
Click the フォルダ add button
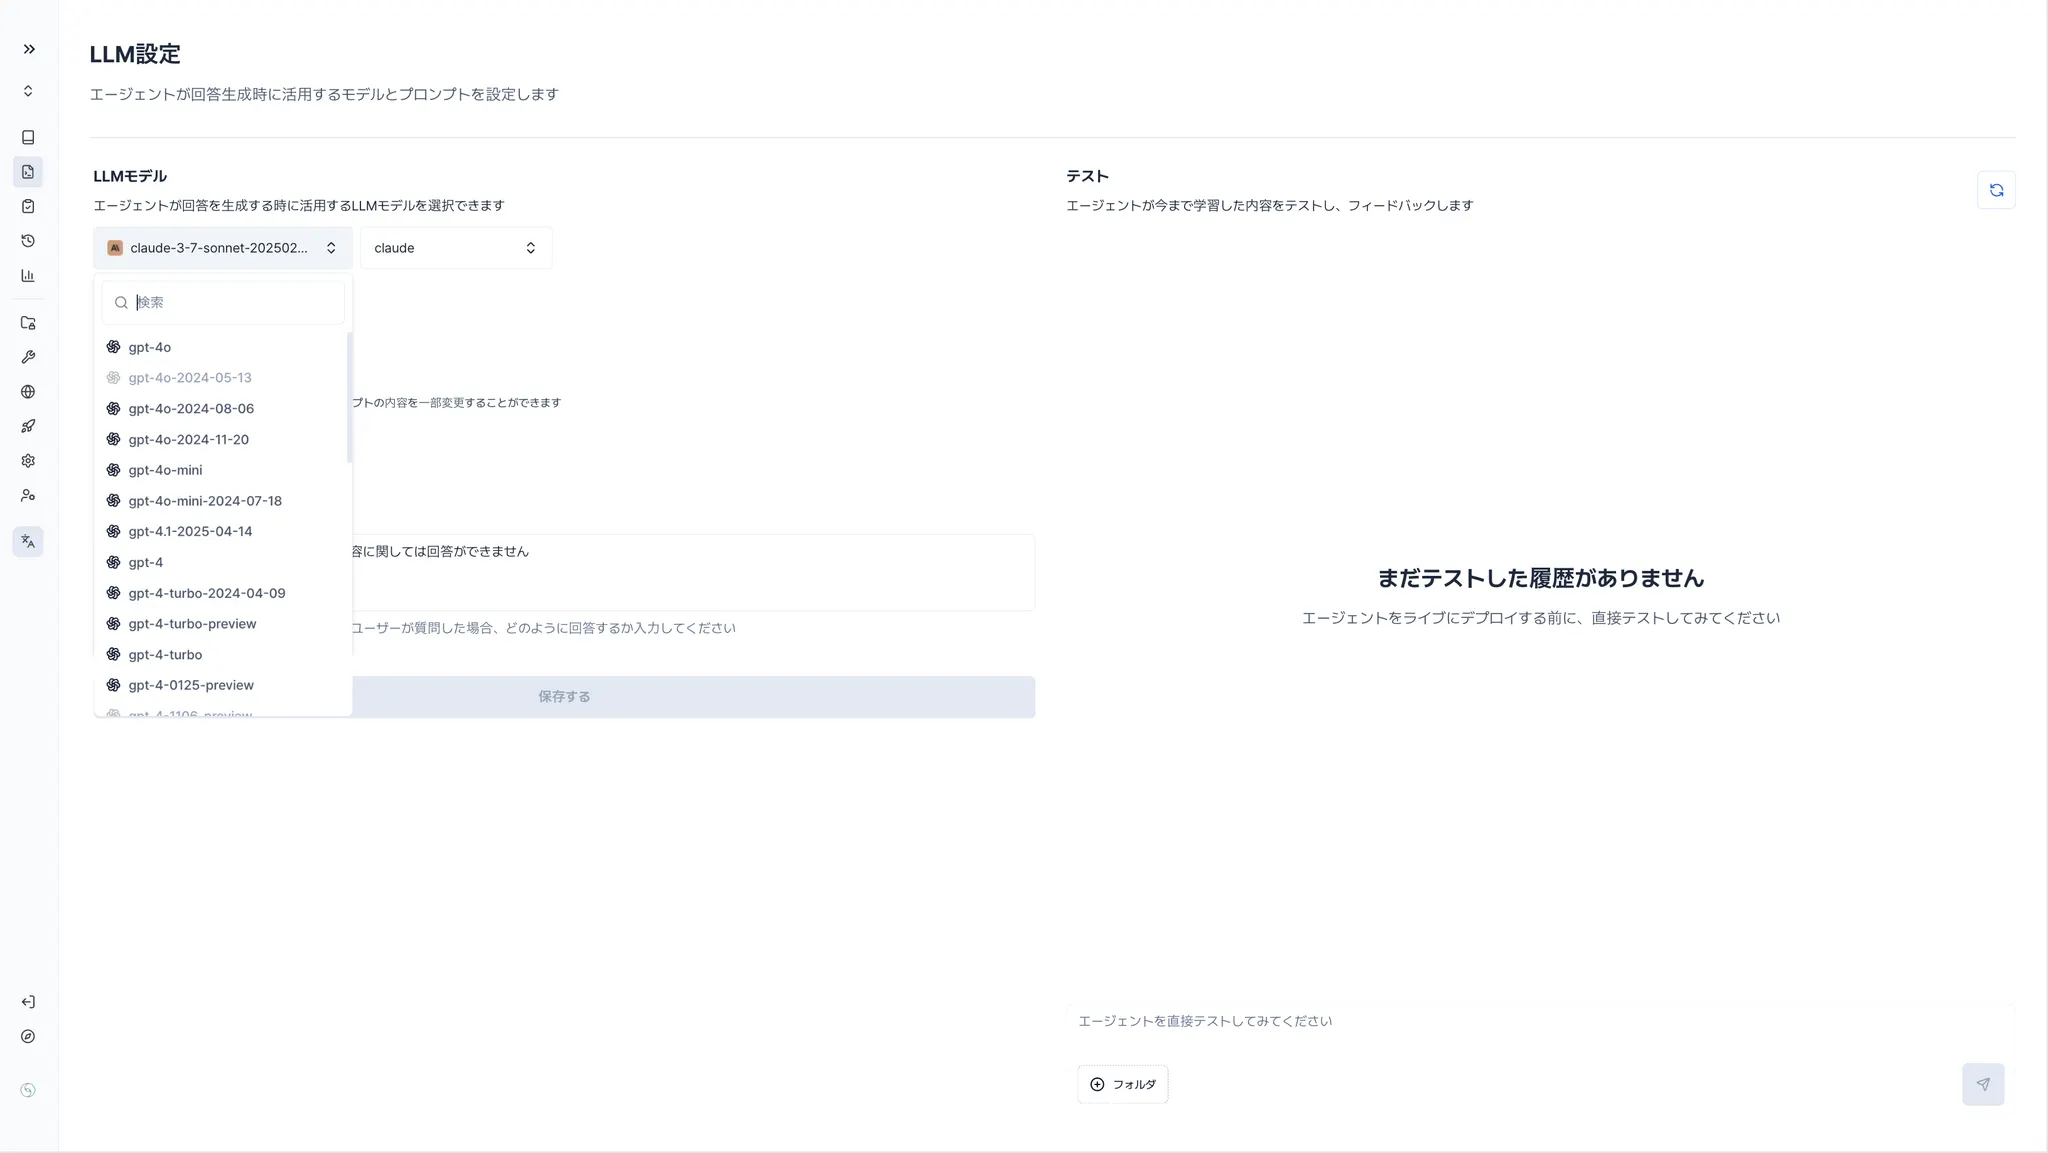click(1122, 1084)
